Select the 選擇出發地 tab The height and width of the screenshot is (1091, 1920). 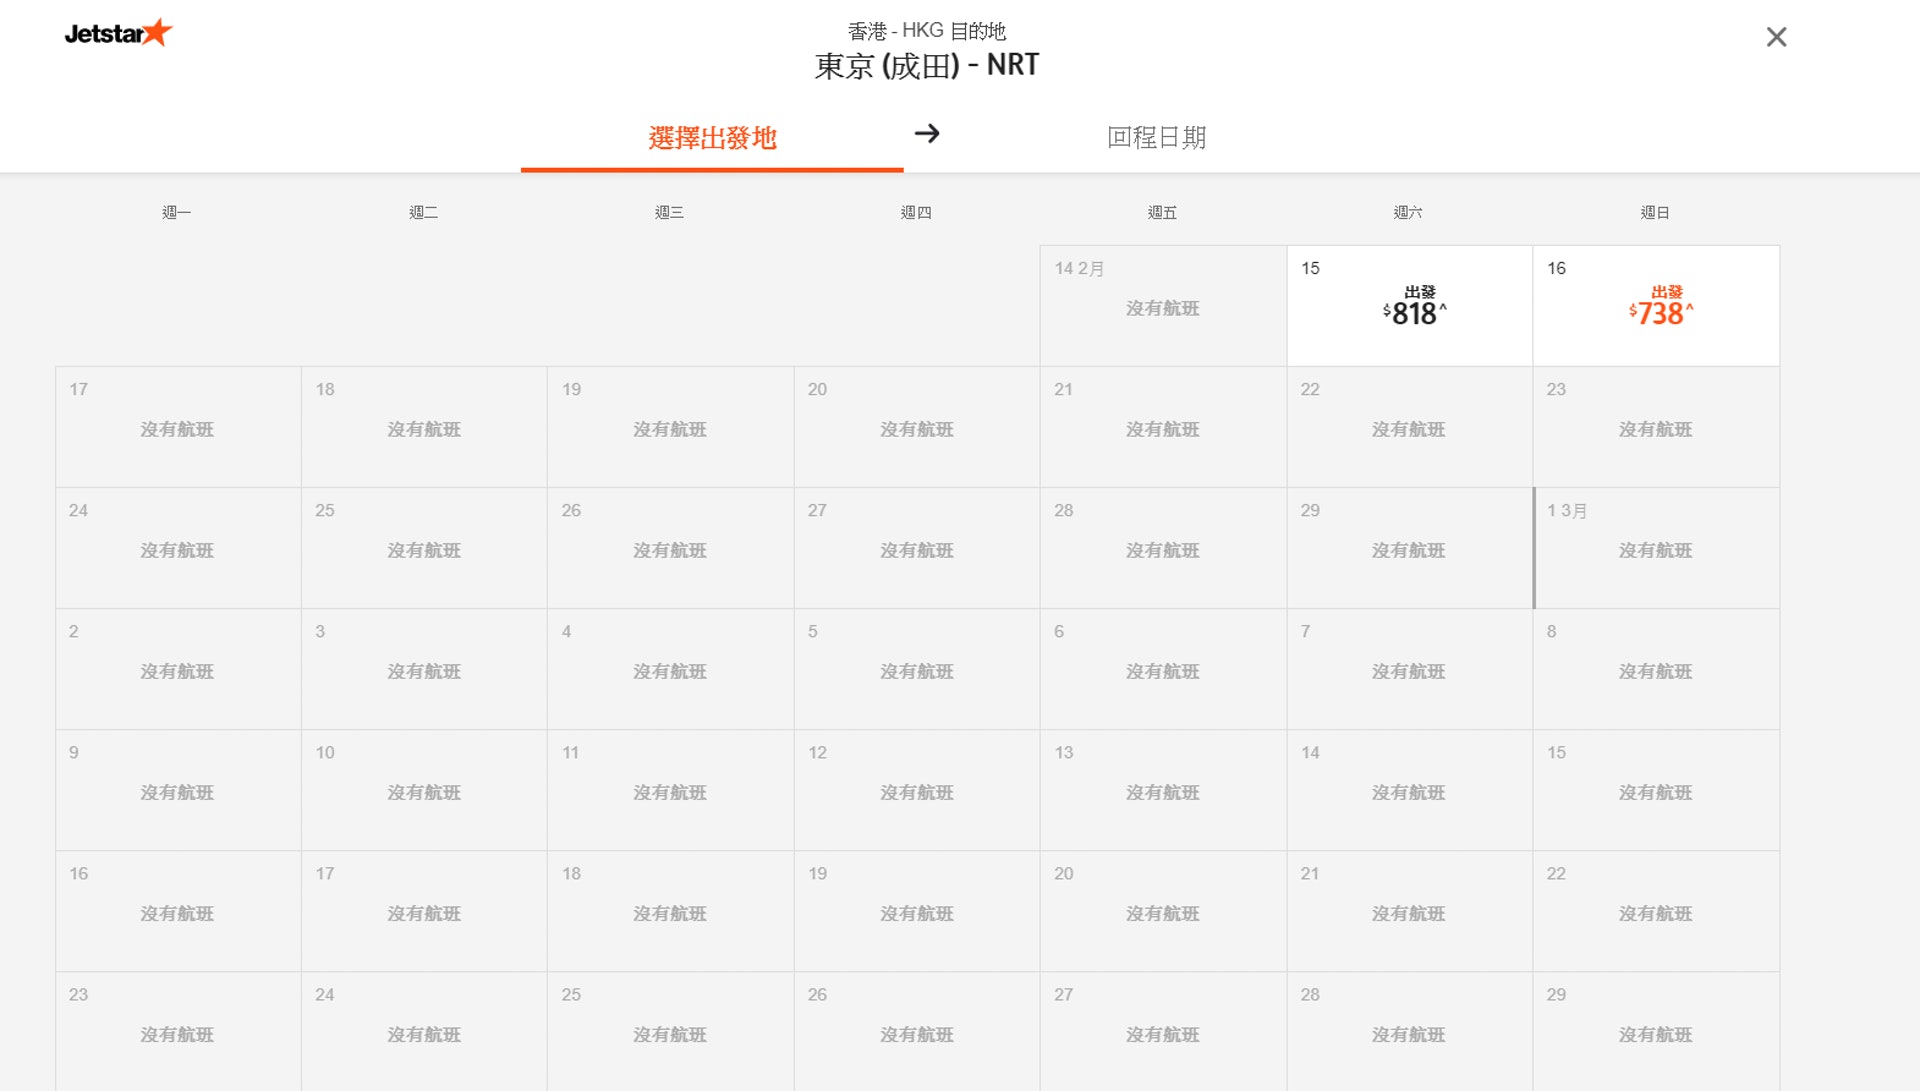click(x=712, y=138)
